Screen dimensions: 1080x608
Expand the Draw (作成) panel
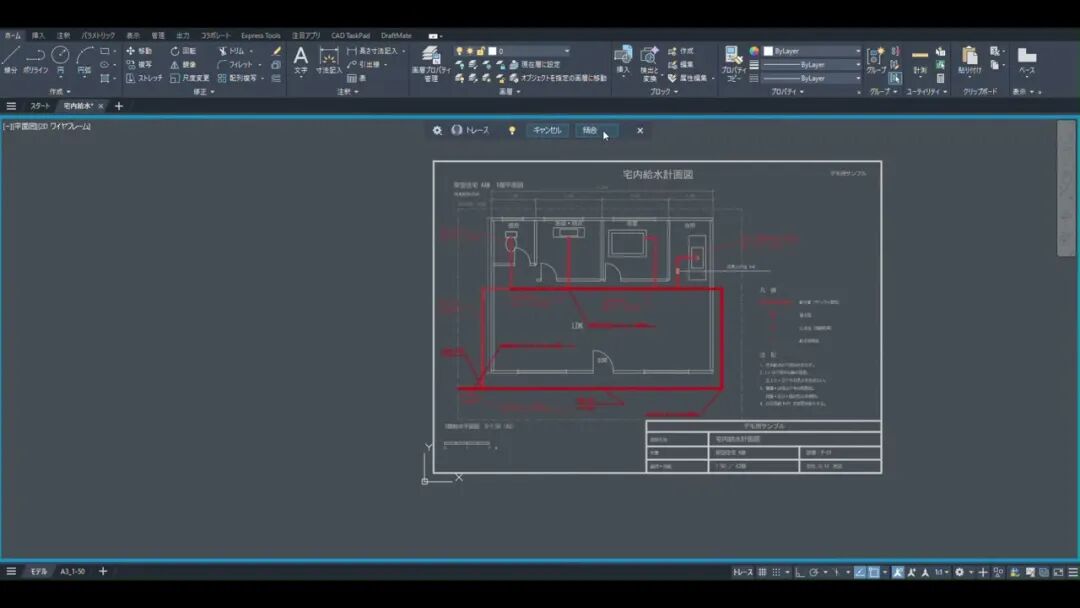click(60, 92)
